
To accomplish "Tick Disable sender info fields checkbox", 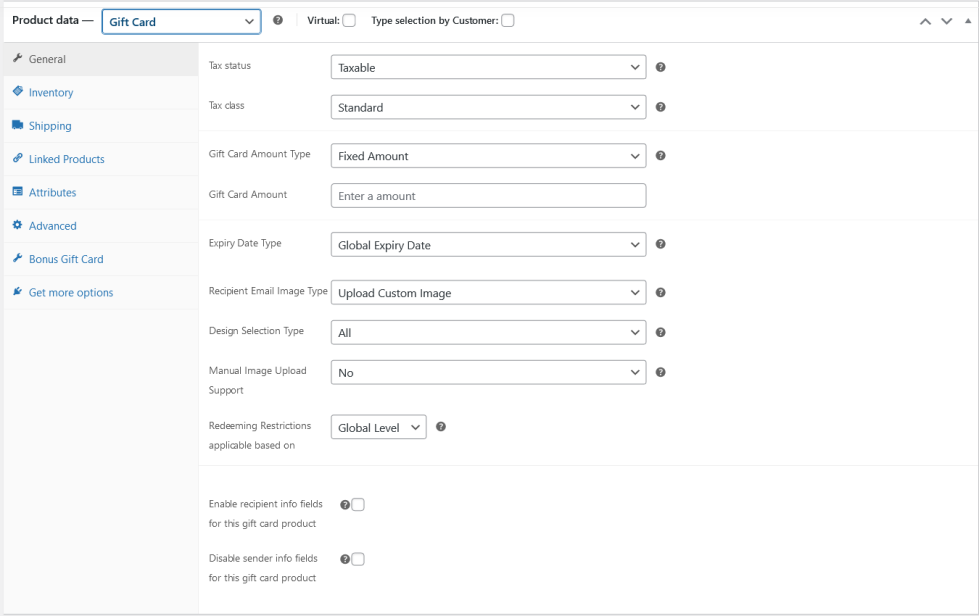I will [x=358, y=559].
